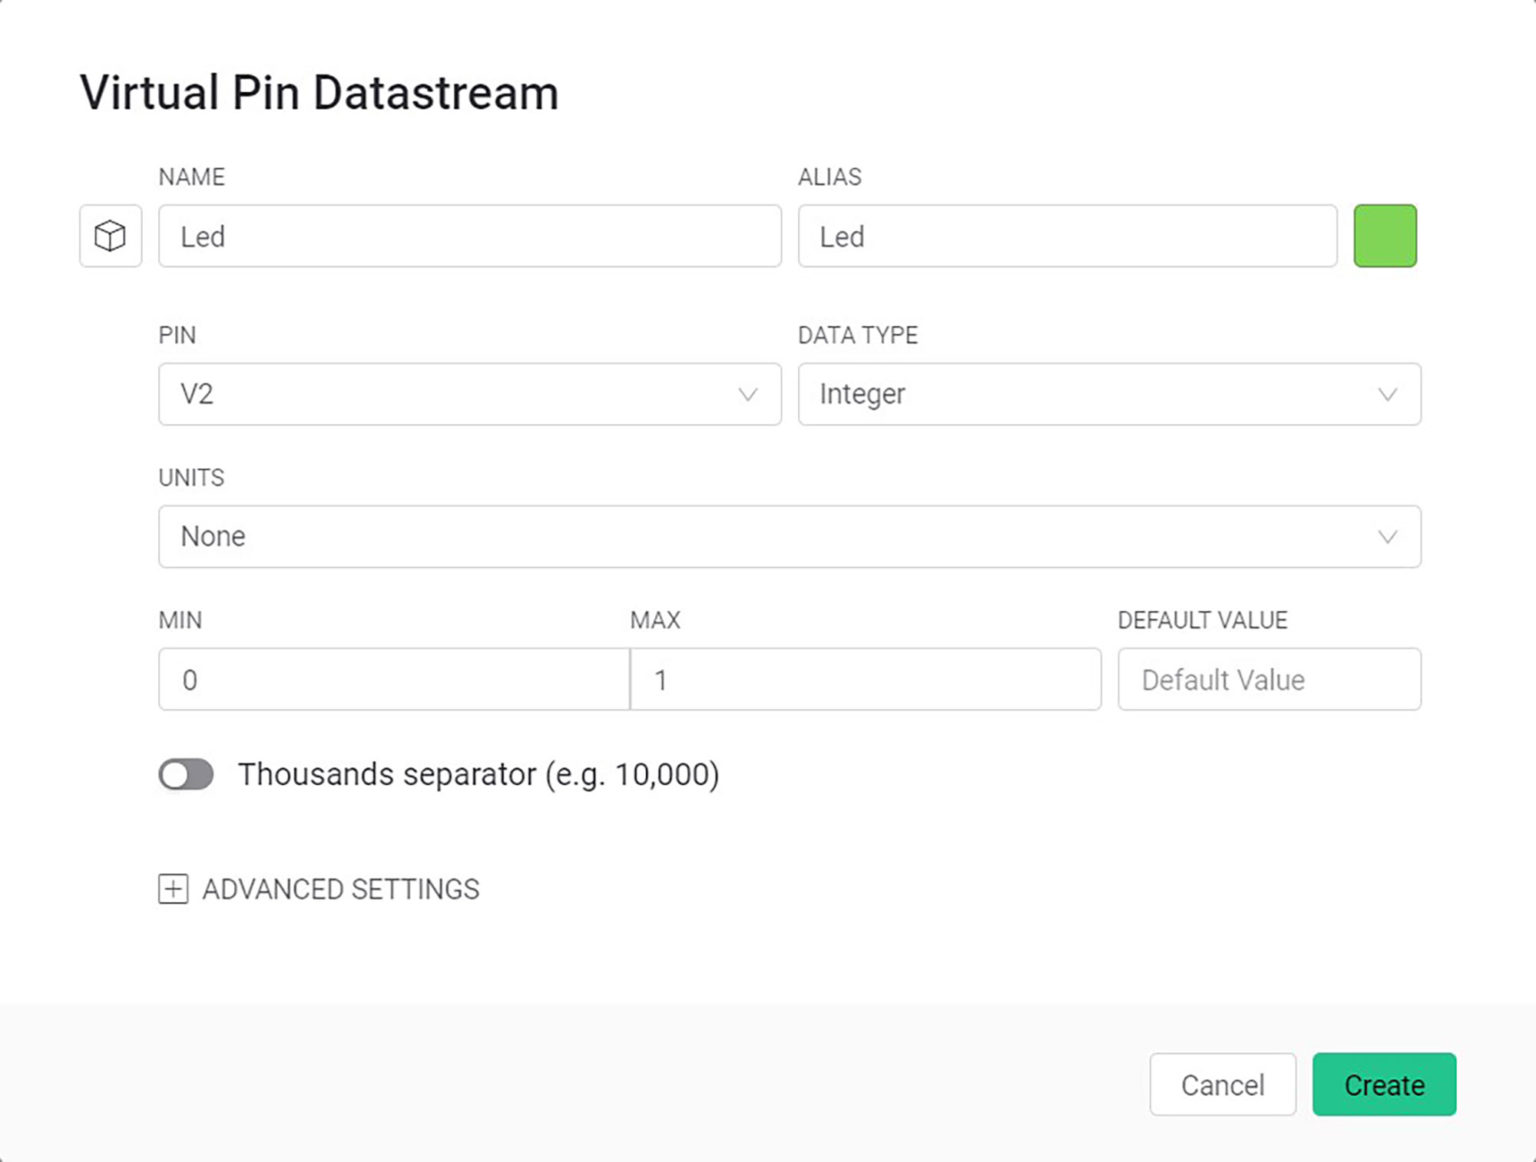
Task: Click the chevron arrow in the PIN field
Action: 747,394
